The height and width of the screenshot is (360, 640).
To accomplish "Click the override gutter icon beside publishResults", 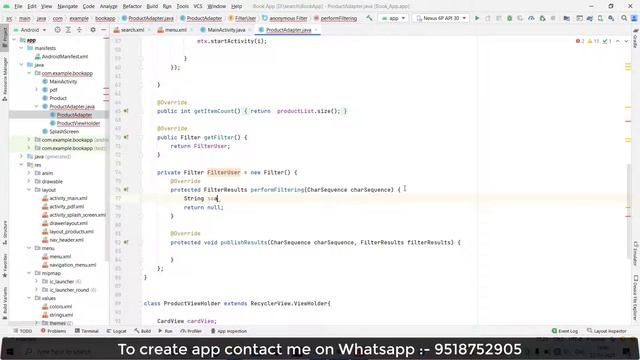I will click(x=126, y=242).
